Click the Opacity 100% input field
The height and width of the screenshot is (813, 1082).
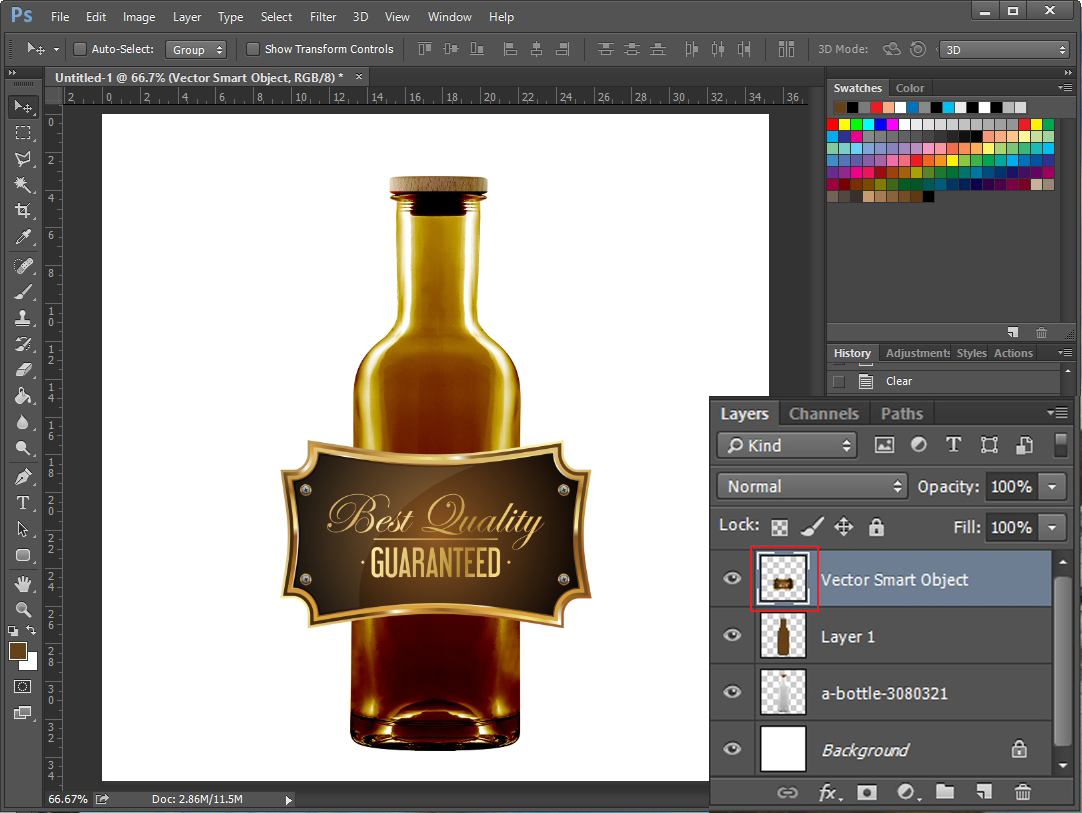tap(1012, 487)
